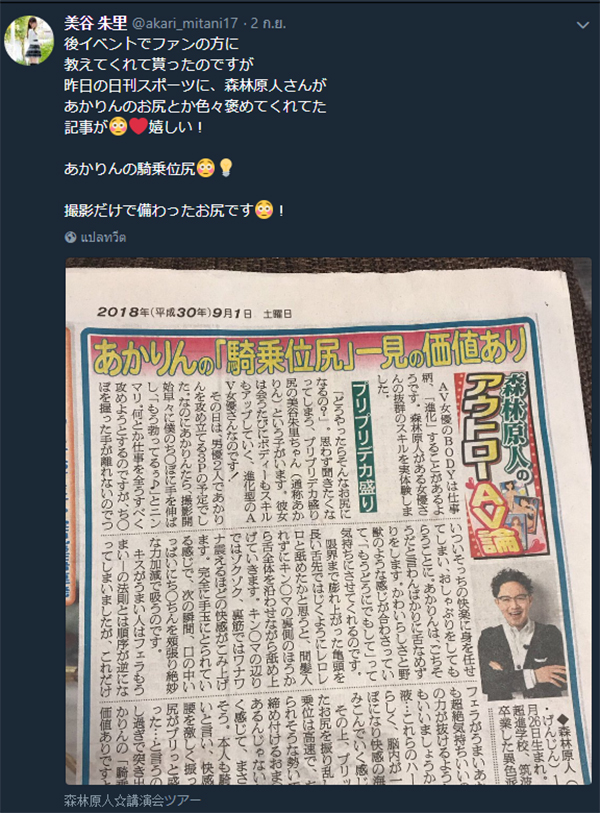
Task: Click the แปลทวีต translate tweet link
Action: 104,237
